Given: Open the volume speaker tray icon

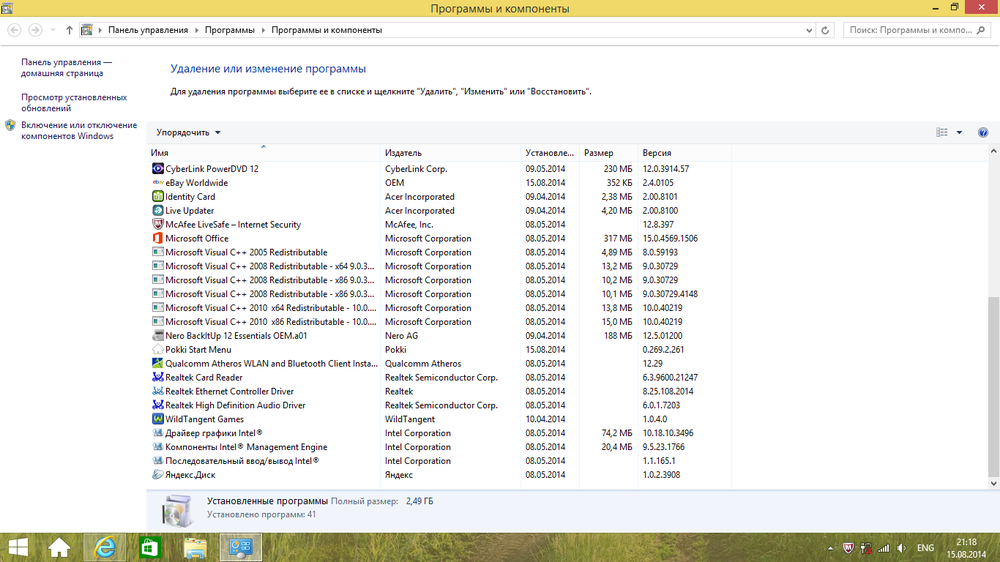Looking at the screenshot, I should tap(901, 548).
